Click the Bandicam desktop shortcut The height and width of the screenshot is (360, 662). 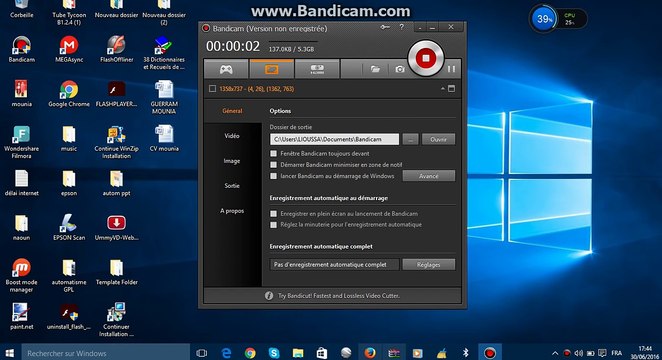tap(22, 49)
